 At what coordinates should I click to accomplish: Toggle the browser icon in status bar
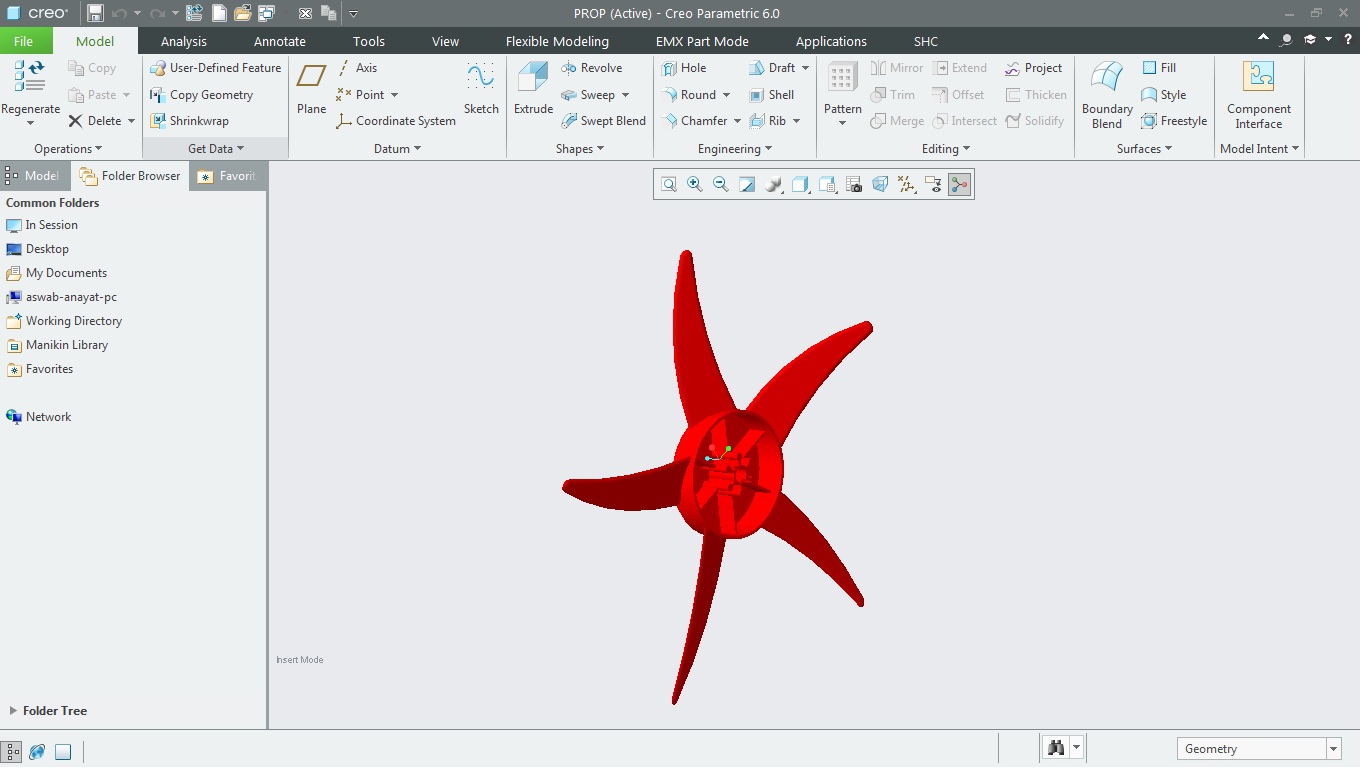(37, 751)
